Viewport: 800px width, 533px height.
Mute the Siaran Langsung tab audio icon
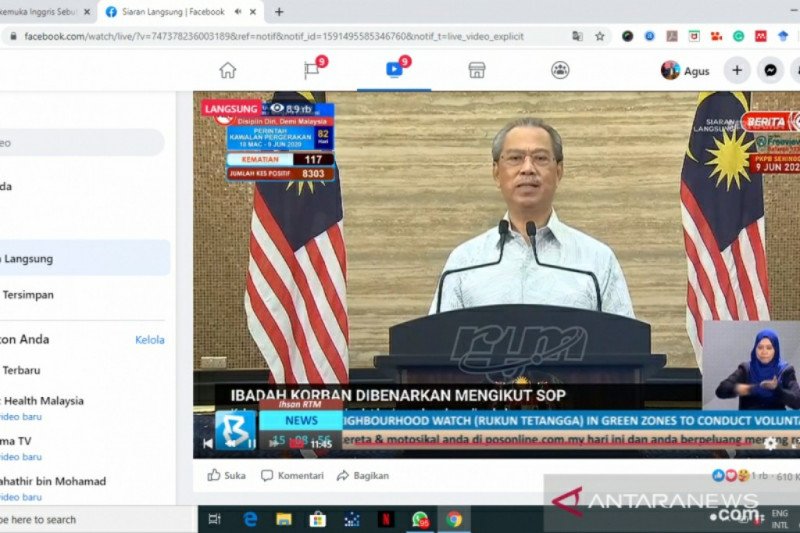coord(238,12)
